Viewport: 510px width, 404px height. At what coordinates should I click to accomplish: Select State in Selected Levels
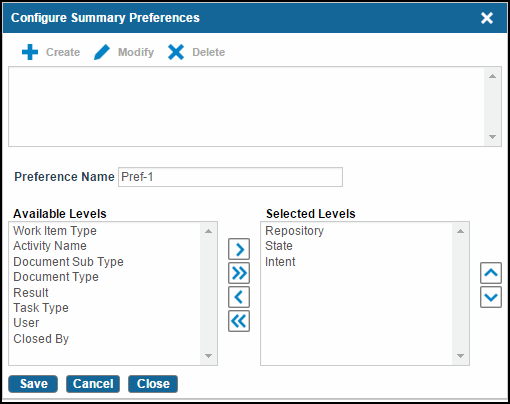[279, 246]
